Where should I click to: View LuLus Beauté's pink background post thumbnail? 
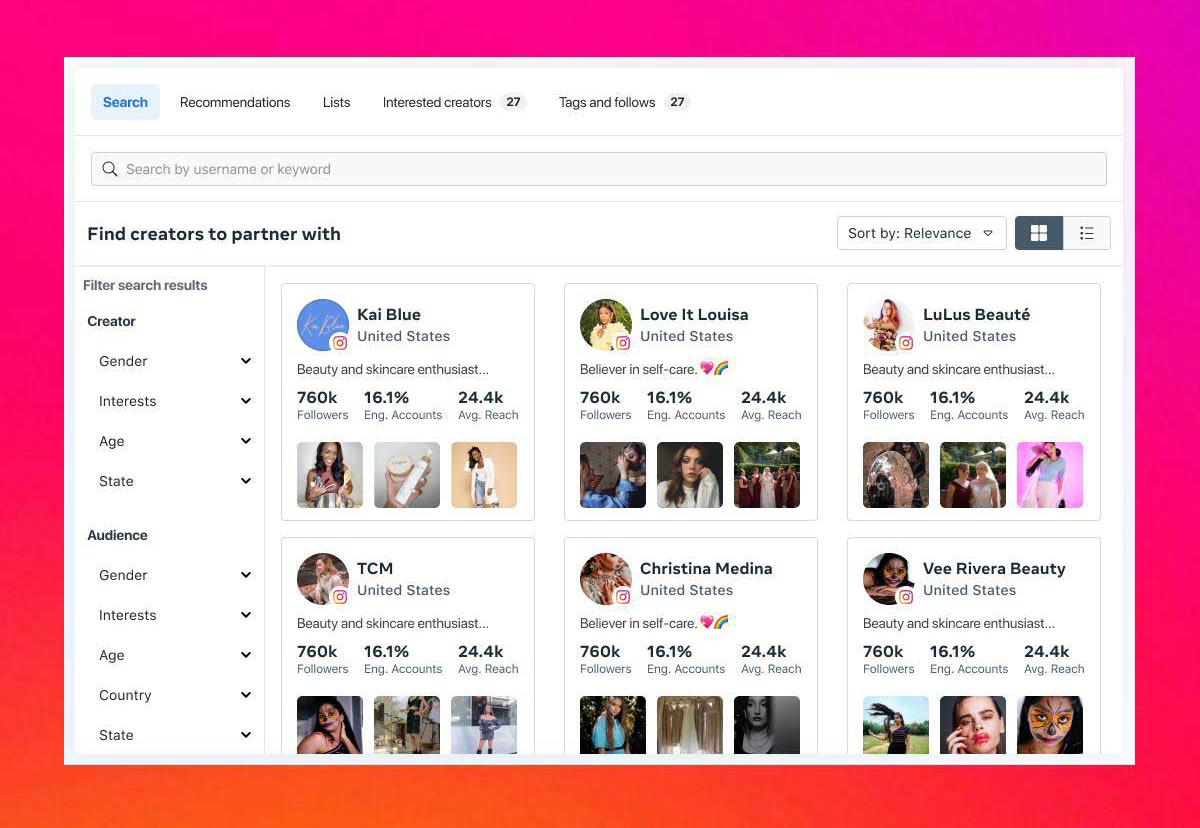click(1050, 475)
